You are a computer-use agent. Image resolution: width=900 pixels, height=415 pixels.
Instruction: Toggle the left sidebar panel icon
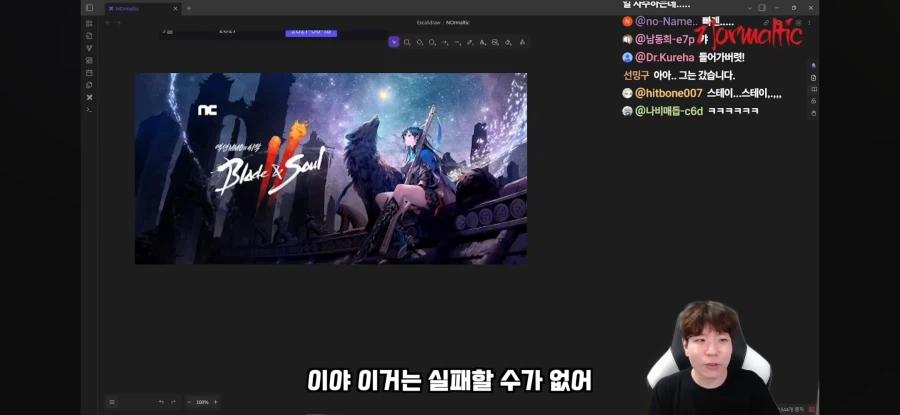[89, 8]
